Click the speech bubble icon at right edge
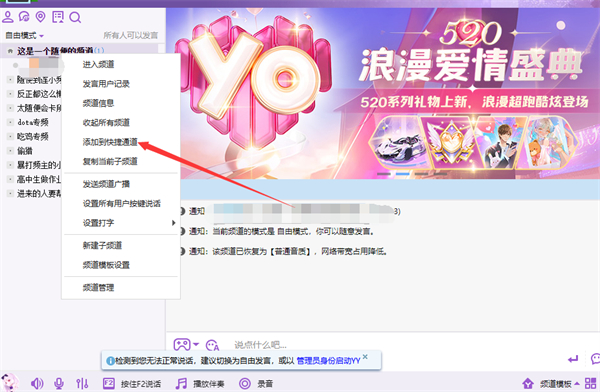The image size is (600, 392). (x=595, y=359)
